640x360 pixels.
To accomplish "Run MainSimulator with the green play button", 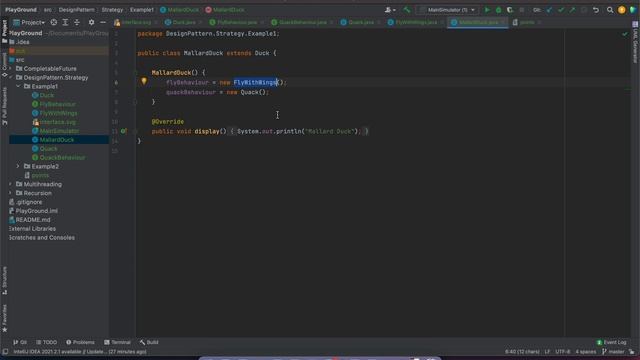I will click(x=487, y=10).
